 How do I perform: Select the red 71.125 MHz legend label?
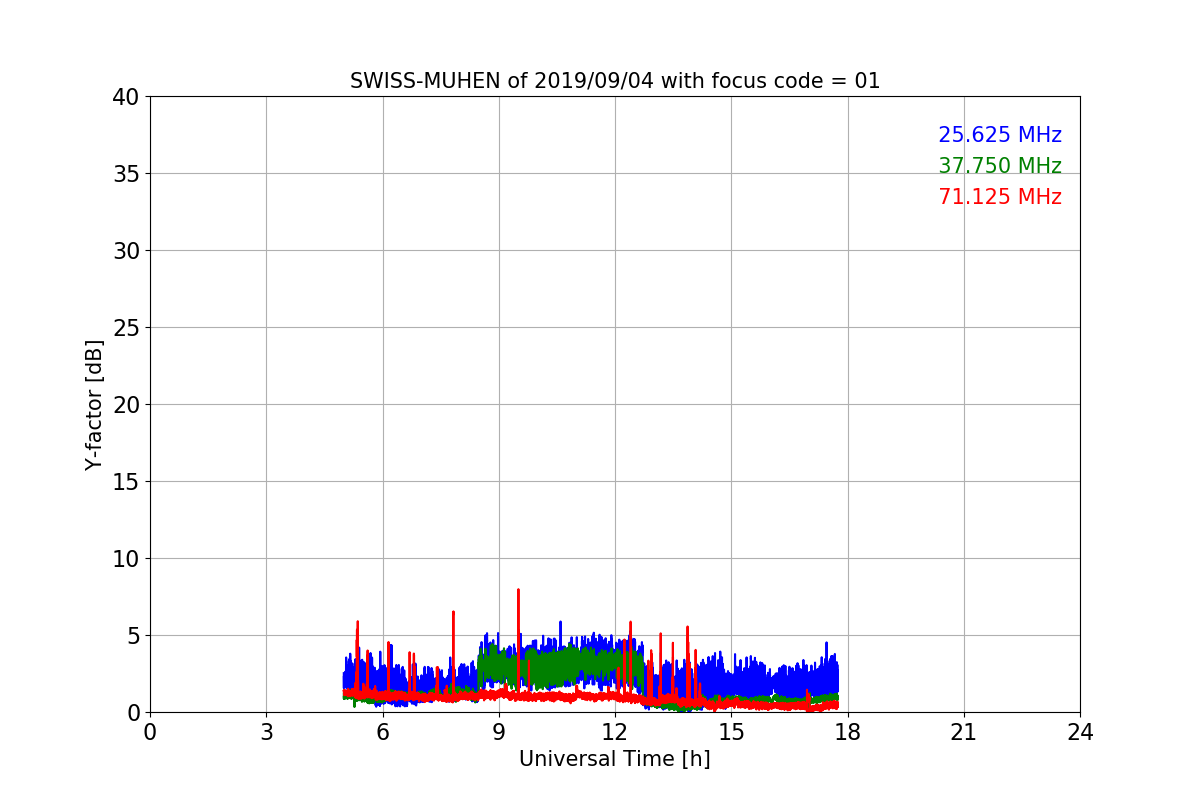click(1000, 197)
